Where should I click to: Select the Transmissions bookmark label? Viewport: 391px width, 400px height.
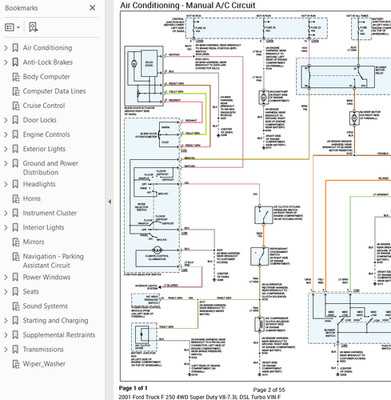43,349
